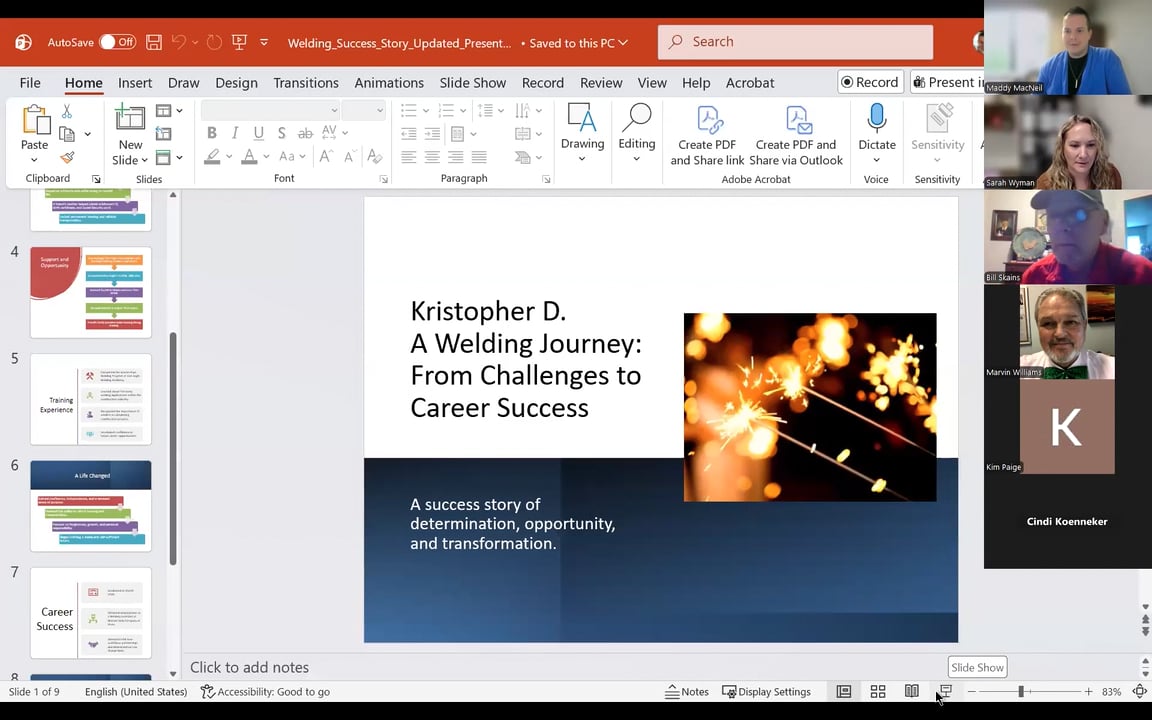
Task: Expand Customize Quick Access Toolbar arrow
Action: tap(264, 43)
